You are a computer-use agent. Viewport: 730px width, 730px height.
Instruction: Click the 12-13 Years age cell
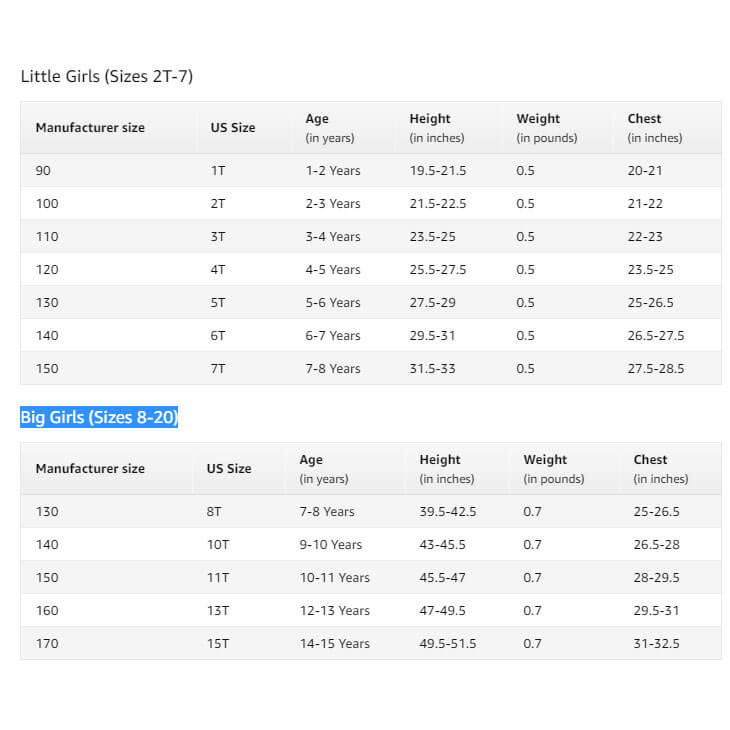tap(335, 611)
